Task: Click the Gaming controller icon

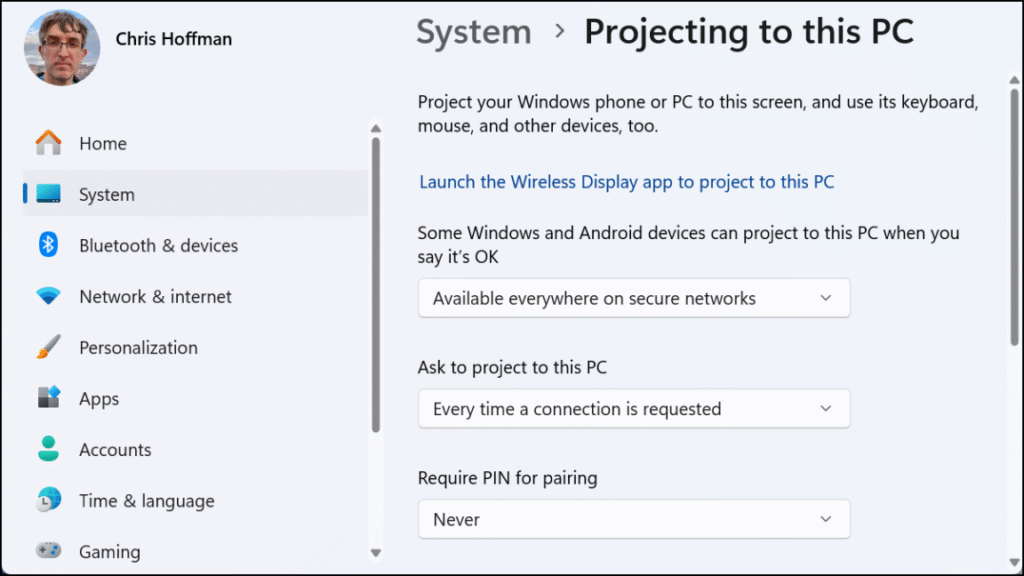Action: pyautogui.click(x=48, y=551)
